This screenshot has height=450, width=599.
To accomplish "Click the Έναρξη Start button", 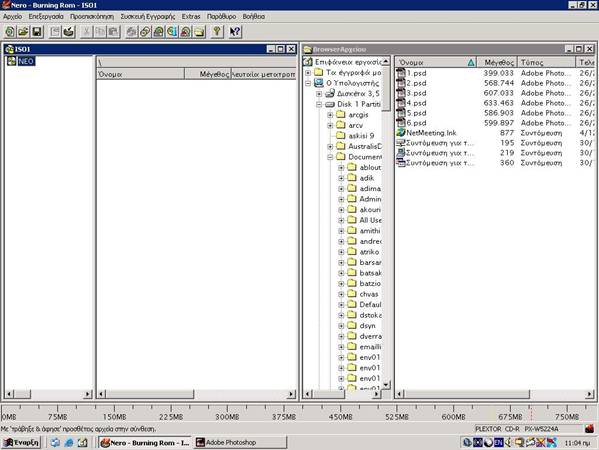I will [21, 443].
